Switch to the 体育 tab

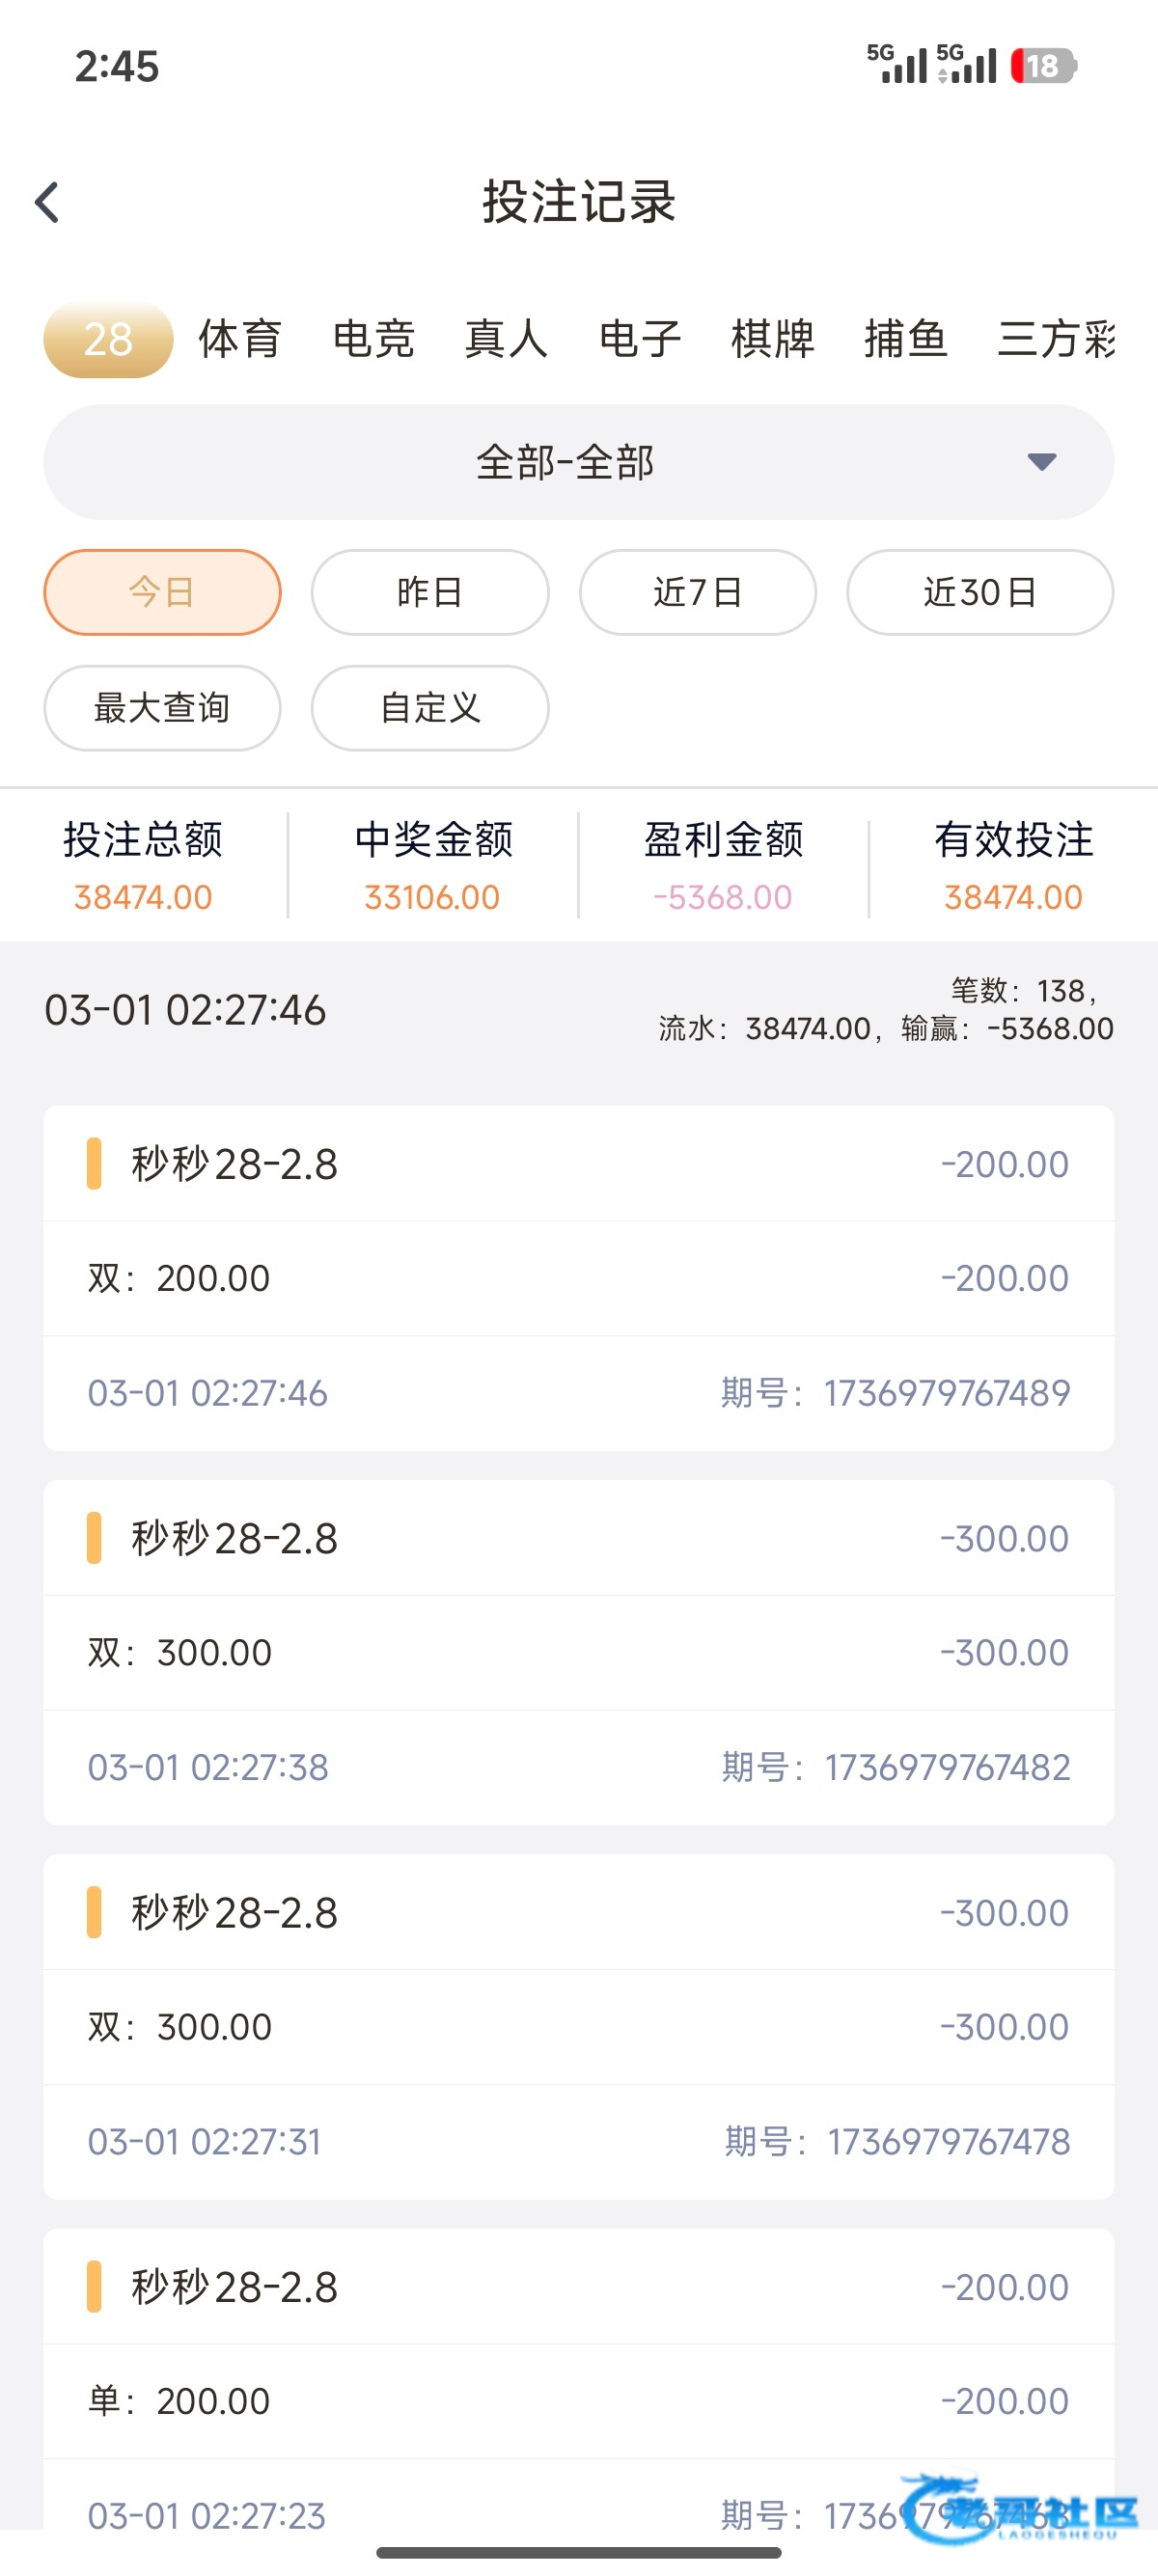240,340
